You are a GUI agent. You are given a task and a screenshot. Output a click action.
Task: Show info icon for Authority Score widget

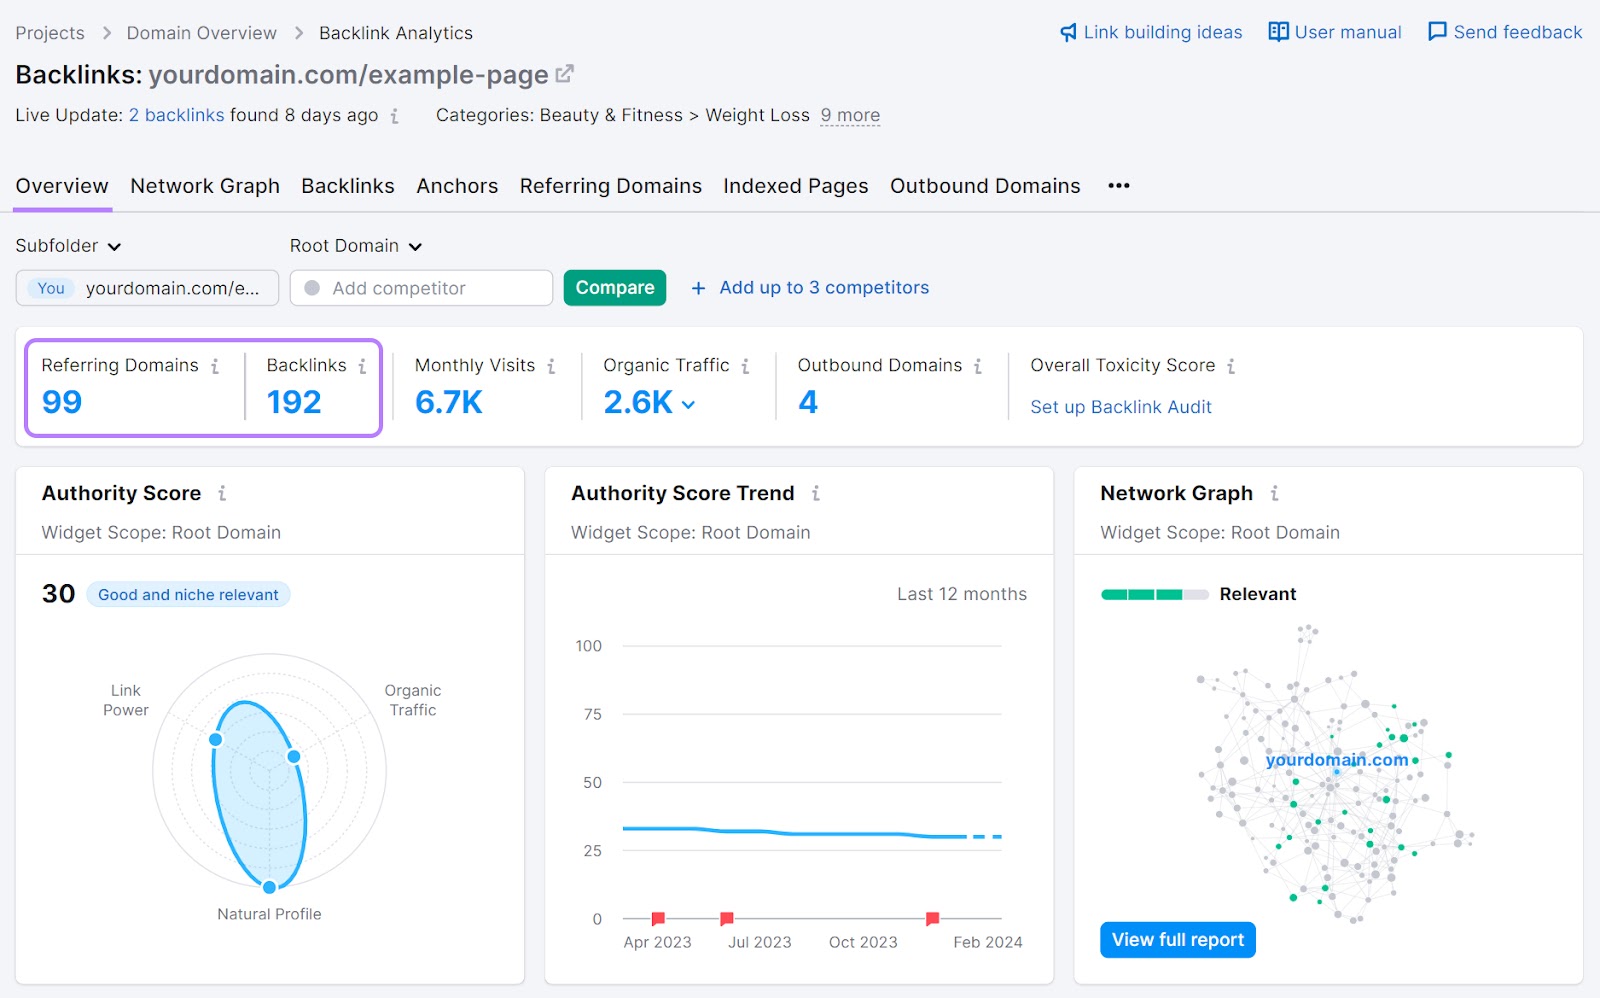pos(222,493)
